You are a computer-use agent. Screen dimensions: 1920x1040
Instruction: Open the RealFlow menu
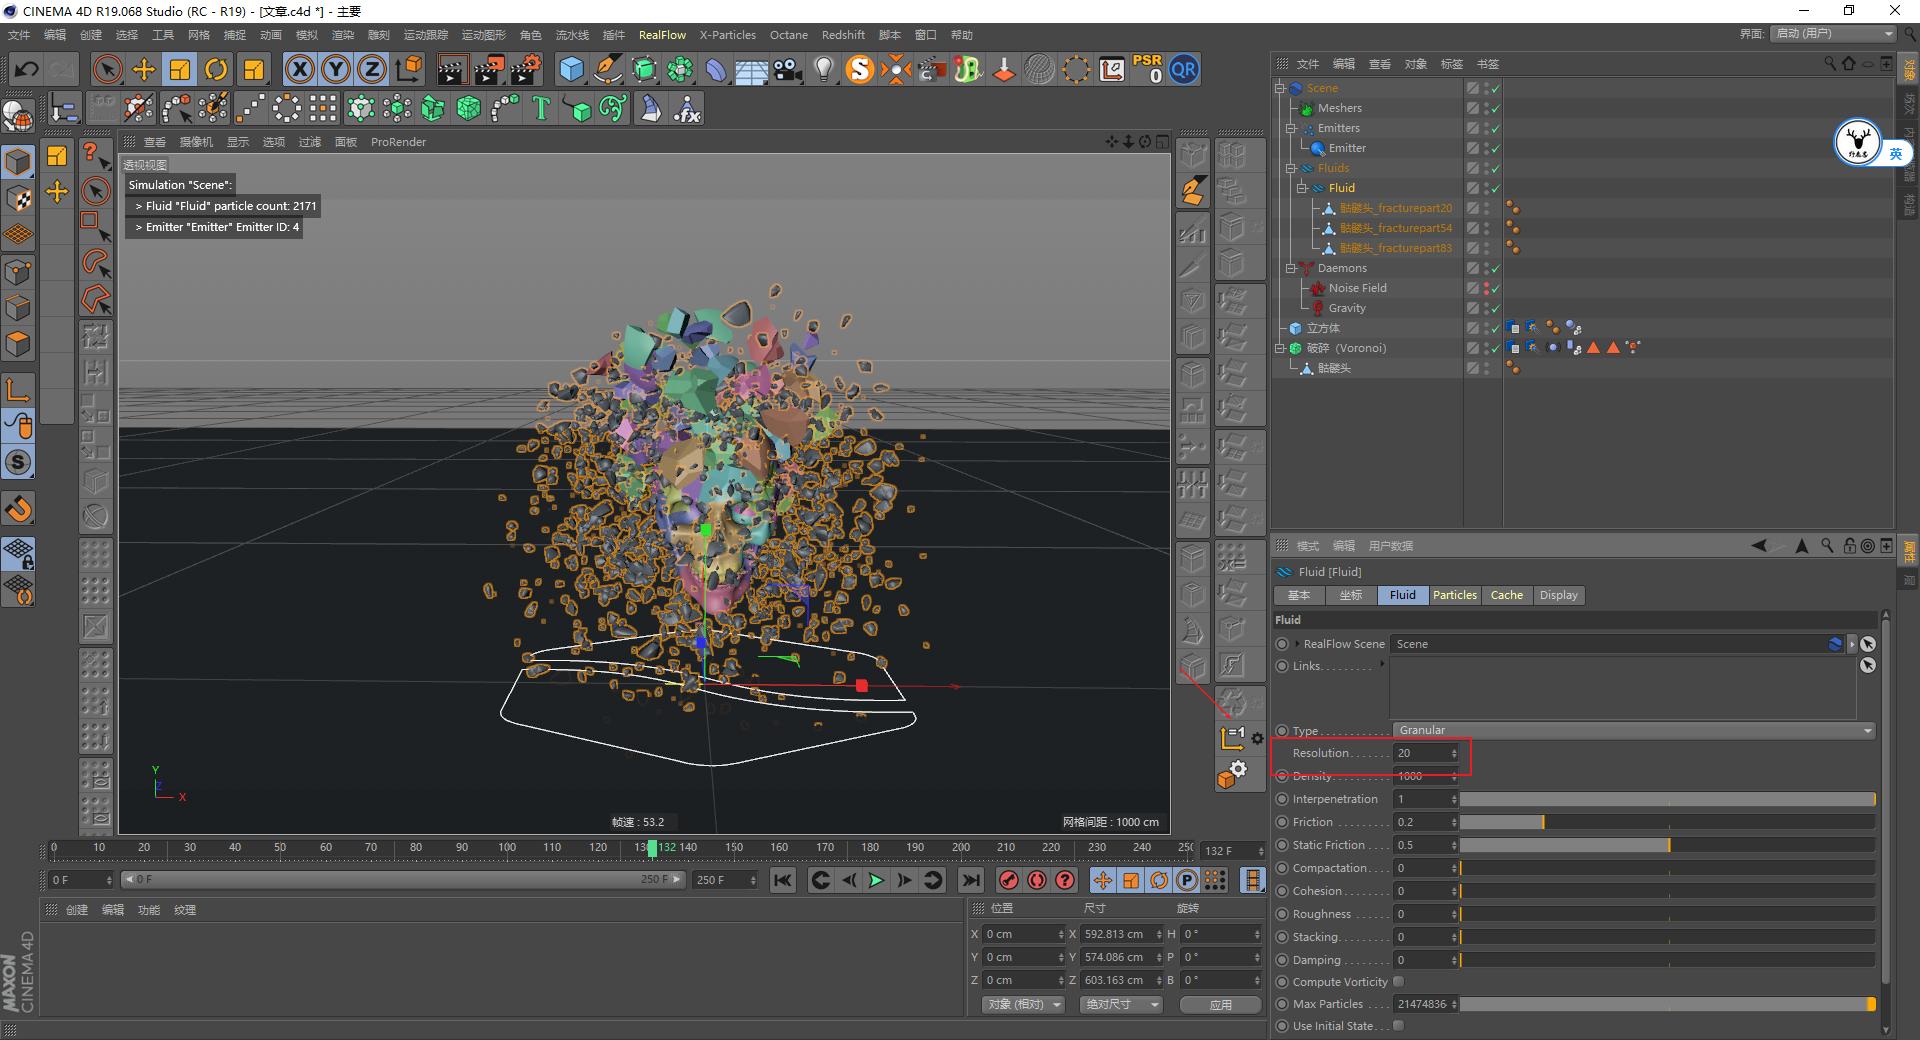point(661,35)
